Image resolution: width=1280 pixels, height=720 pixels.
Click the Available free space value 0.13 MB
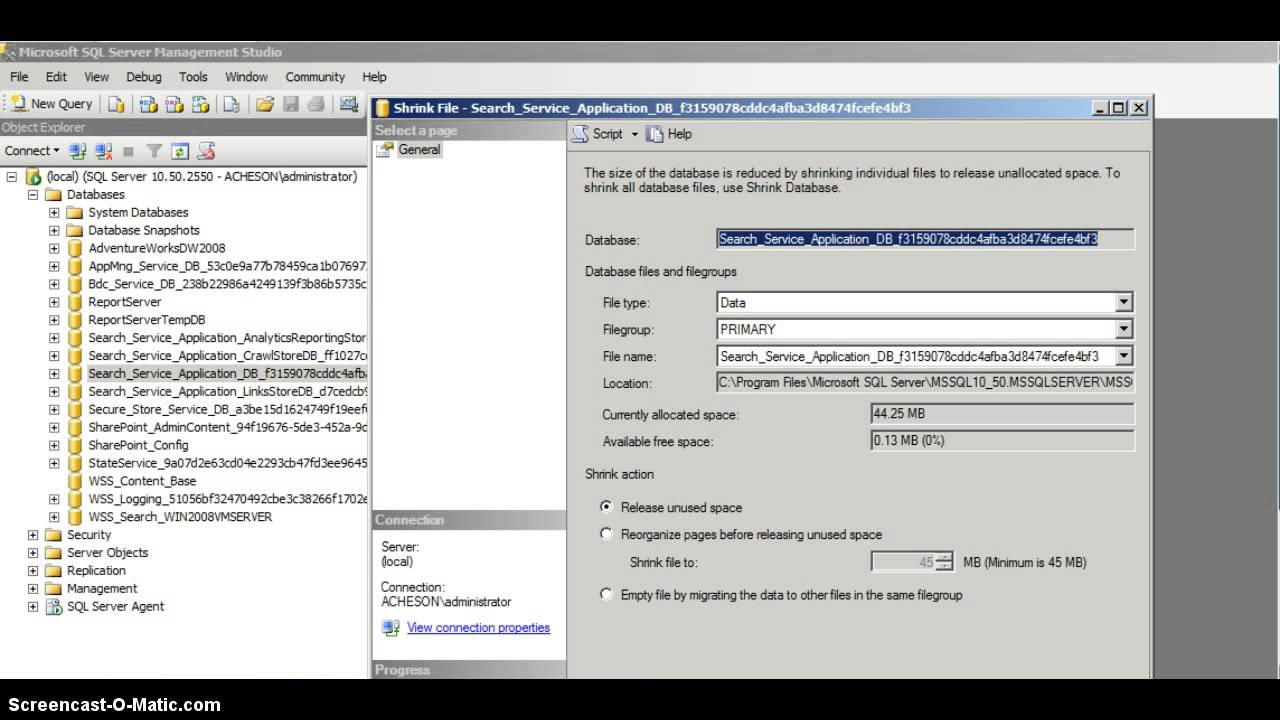1003,441
